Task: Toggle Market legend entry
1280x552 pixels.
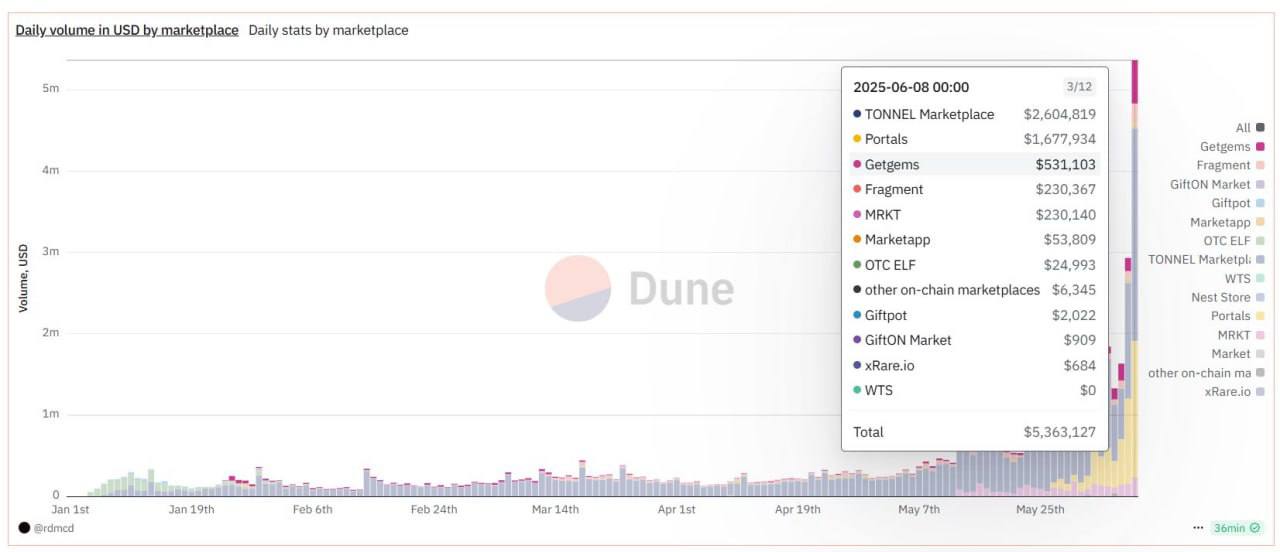Action: pos(1238,354)
